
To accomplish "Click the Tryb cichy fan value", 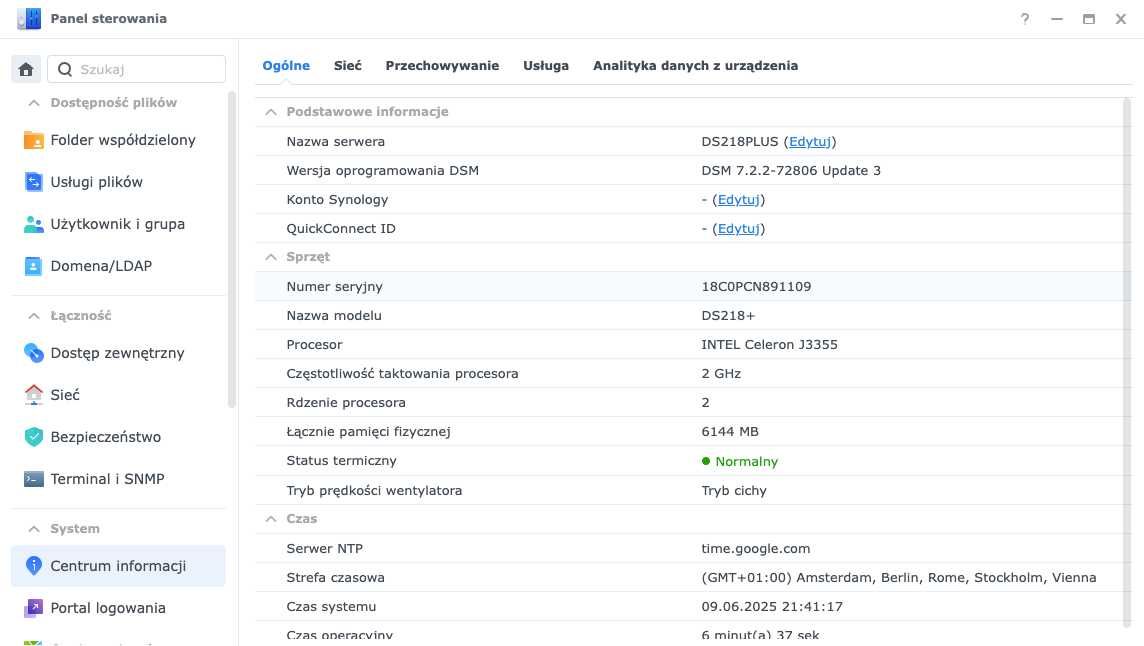I will click(x=734, y=491).
